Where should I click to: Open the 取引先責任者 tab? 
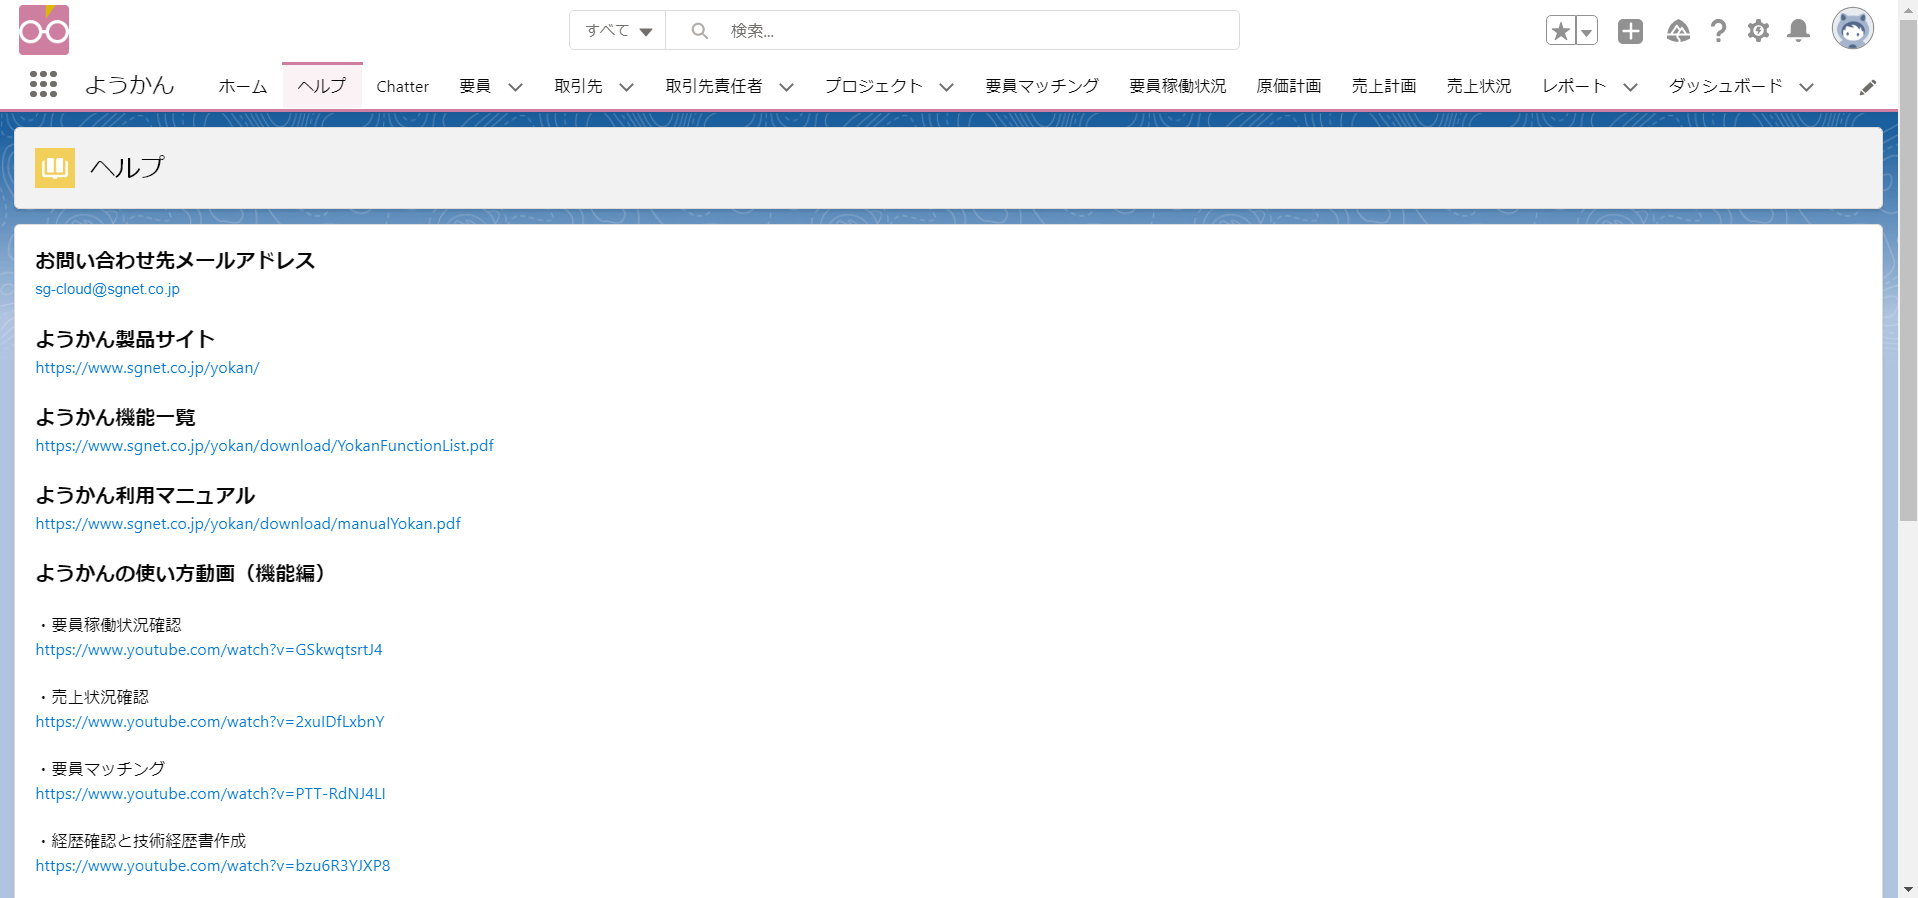pyautogui.click(x=714, y=86)
